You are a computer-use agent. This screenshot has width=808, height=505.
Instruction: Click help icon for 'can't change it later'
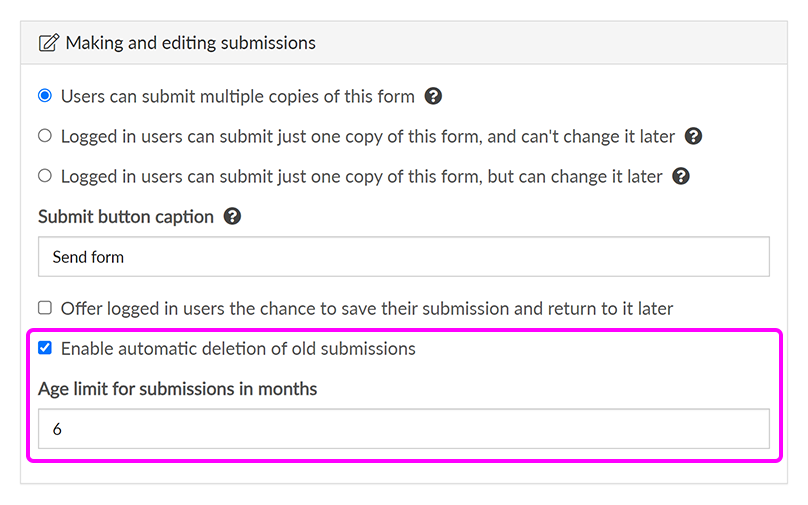pos(693,136)
